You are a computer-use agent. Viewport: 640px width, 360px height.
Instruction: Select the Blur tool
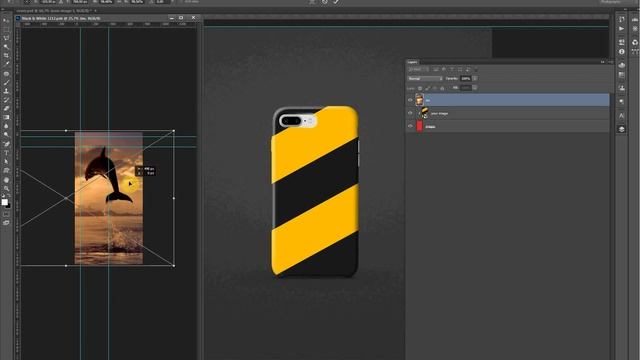coord(6,127)
